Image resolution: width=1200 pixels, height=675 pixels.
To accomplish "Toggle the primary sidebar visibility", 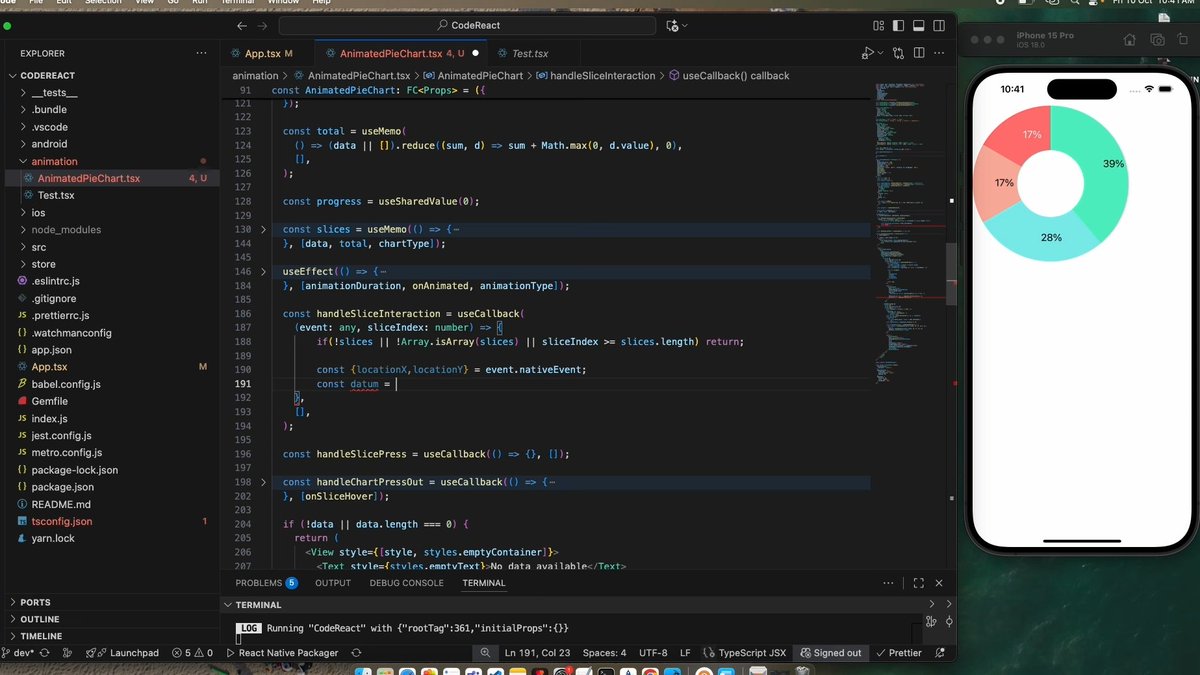I will coord(898,25).
